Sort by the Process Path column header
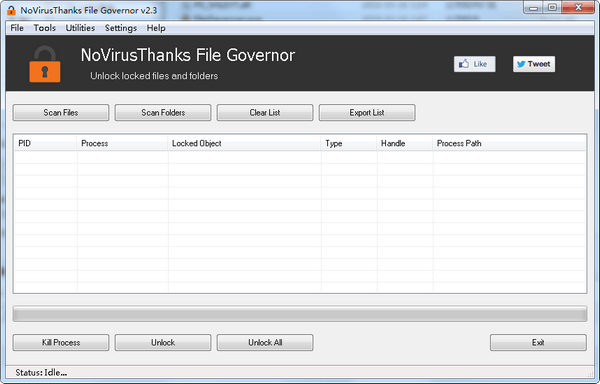Image resolution: width=600 pixels, height=384 pixels. (x=509, y=143)
